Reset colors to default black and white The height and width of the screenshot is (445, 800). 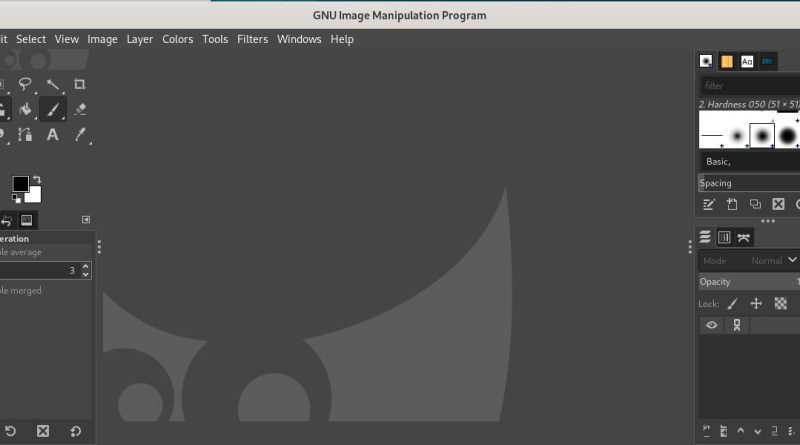tap(16, 199)
